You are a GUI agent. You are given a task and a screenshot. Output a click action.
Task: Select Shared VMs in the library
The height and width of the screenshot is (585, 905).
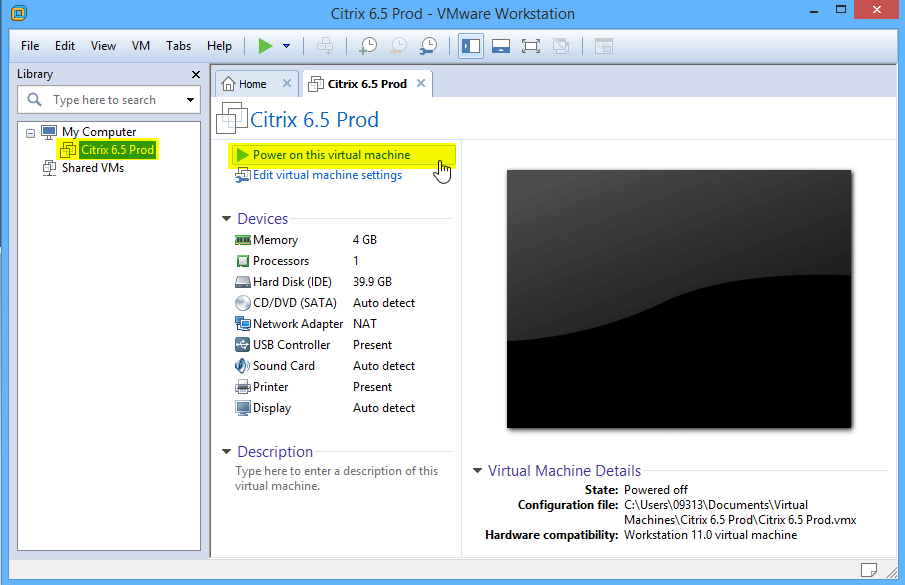pyautogui.click(x=93, y=168)
